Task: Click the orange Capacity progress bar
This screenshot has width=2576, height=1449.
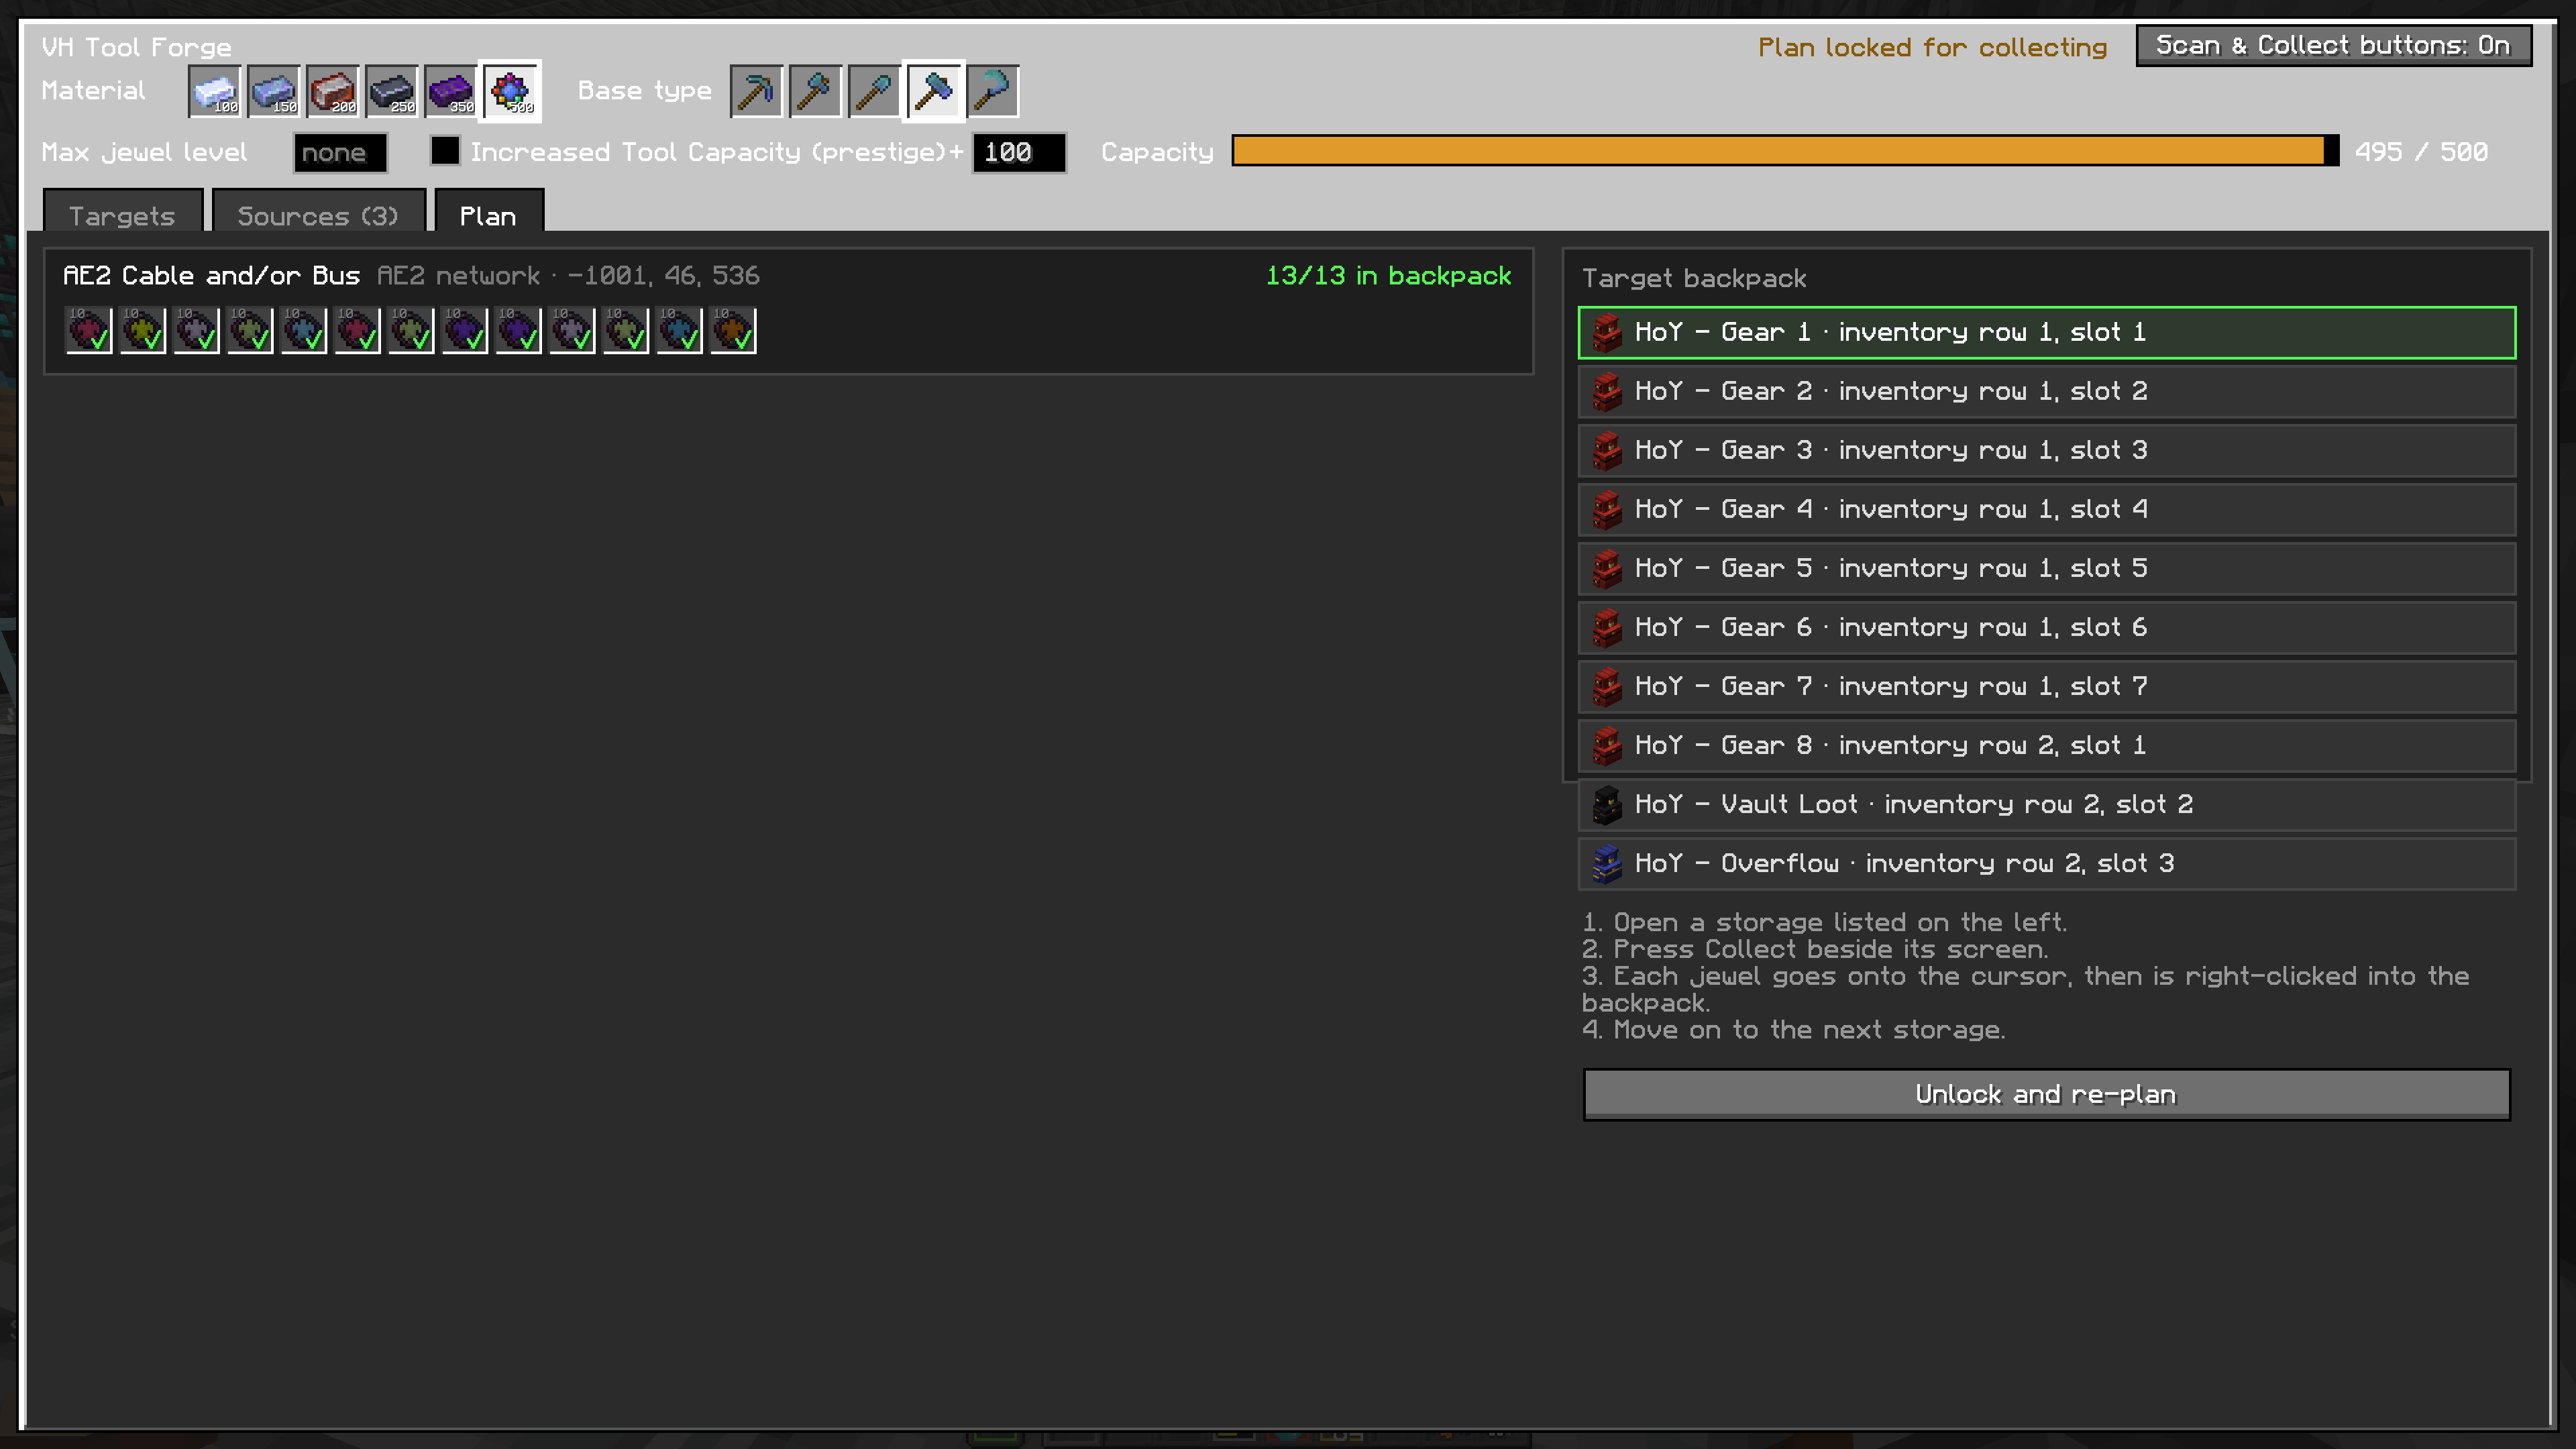Action: pyautogui.click(x=1785, y=151)
